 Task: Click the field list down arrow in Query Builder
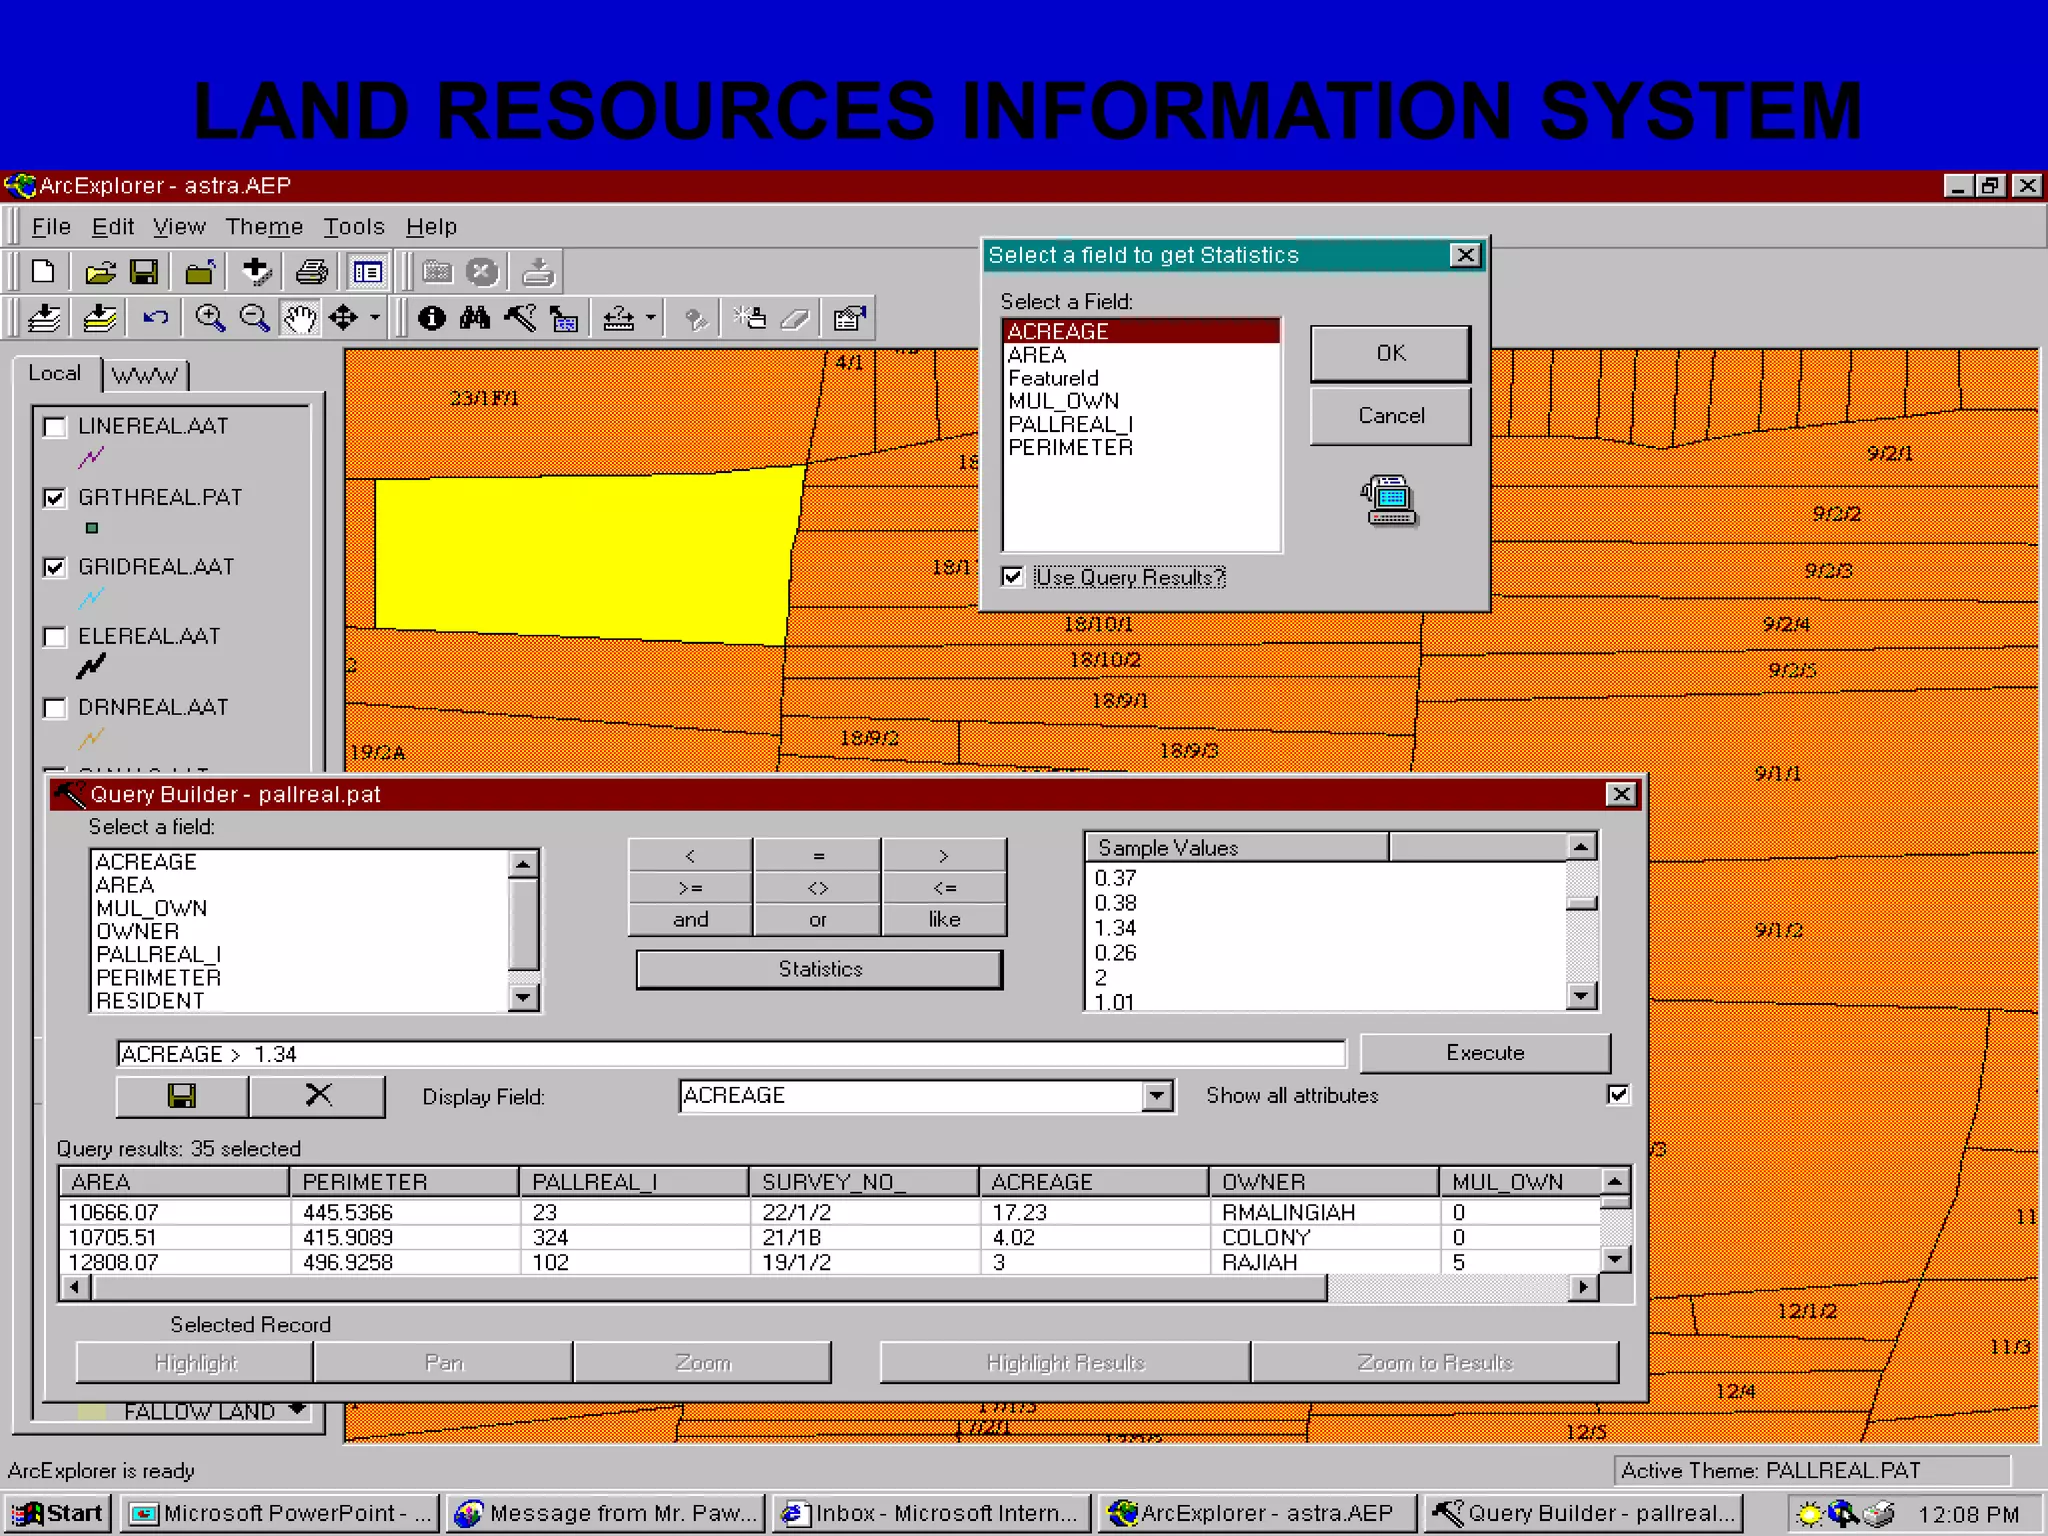523,997
